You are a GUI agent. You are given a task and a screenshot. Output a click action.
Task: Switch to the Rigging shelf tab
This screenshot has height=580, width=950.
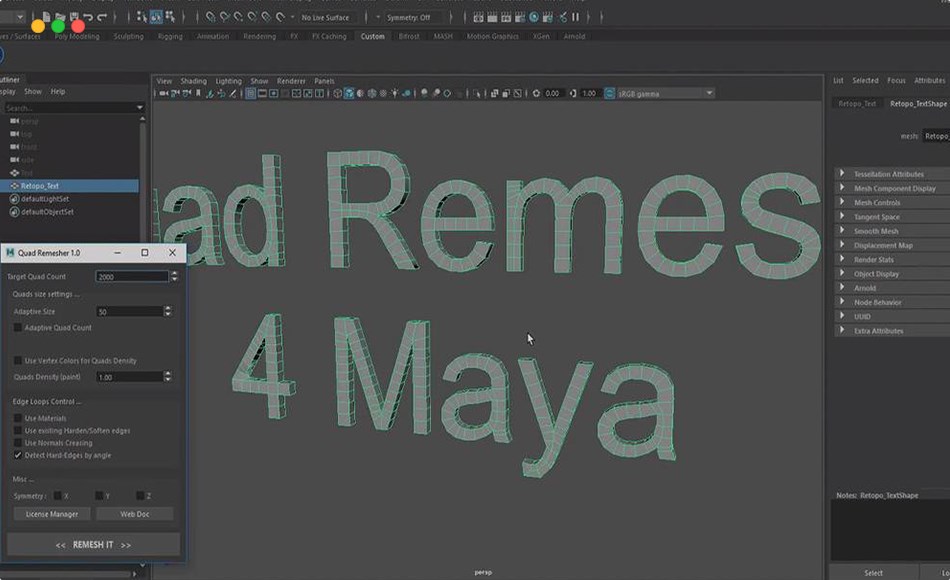[170, 36]
